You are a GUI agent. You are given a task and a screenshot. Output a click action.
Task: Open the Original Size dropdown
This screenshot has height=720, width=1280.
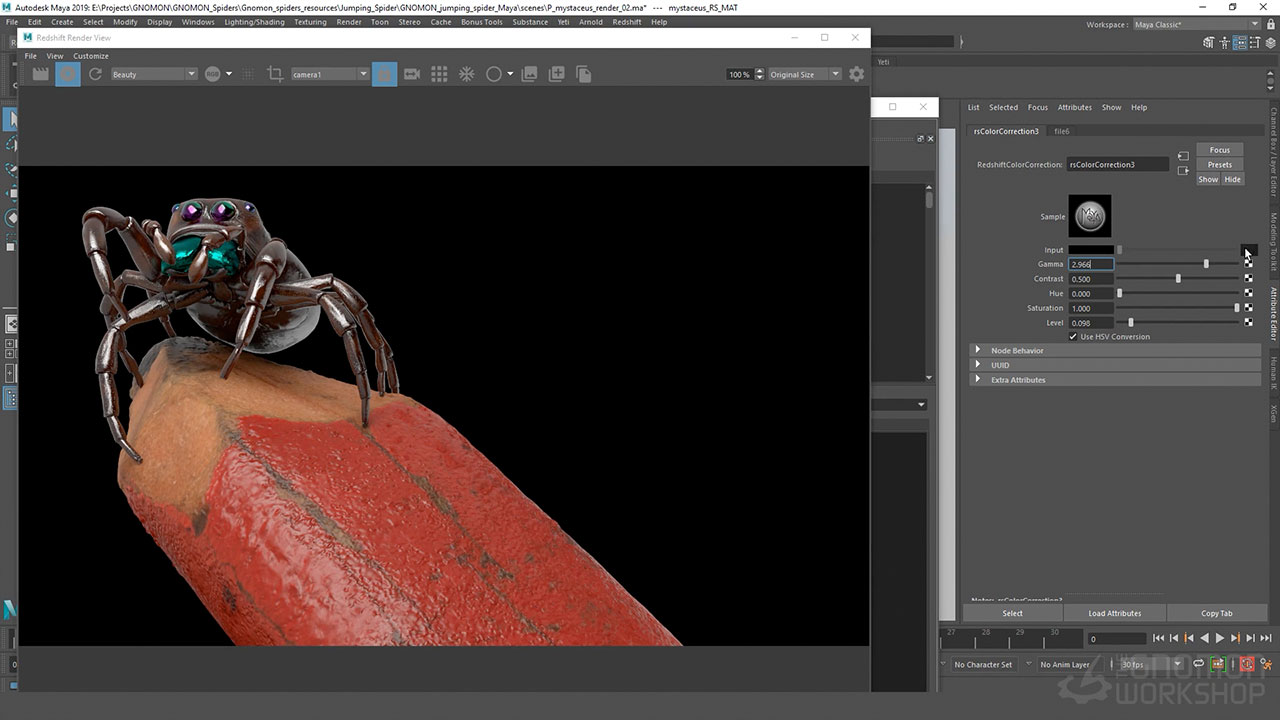click(805, 74)
